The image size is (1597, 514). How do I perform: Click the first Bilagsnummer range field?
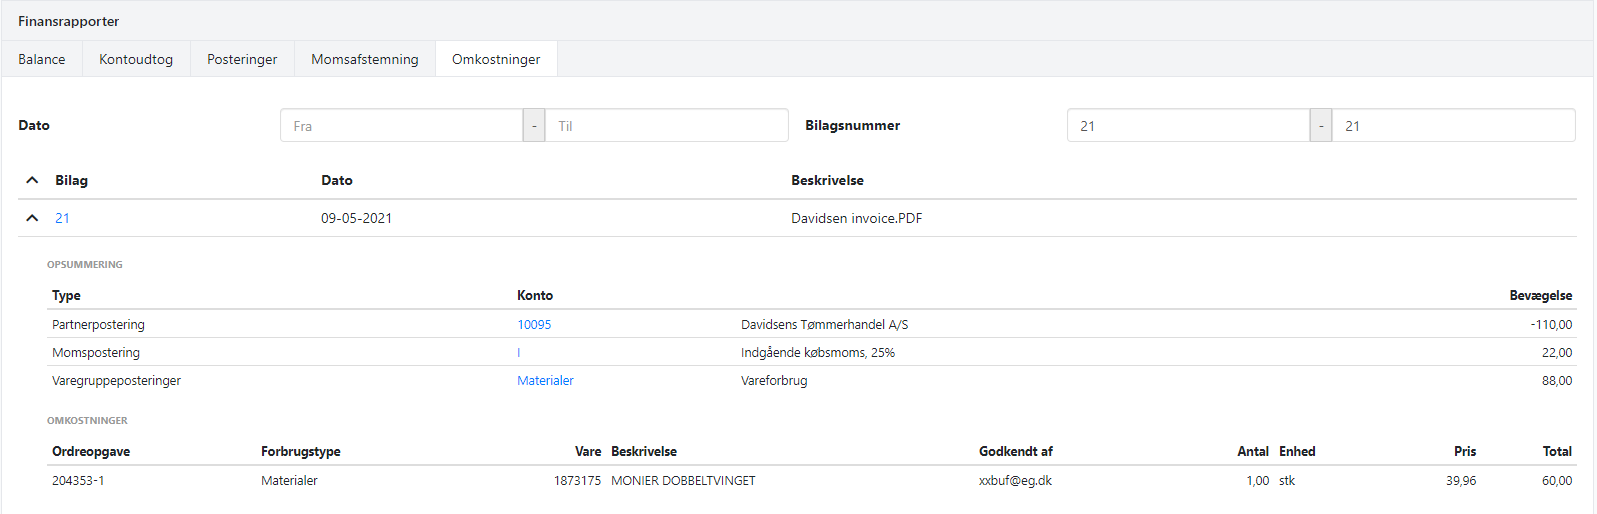(x=1188, y=126)
